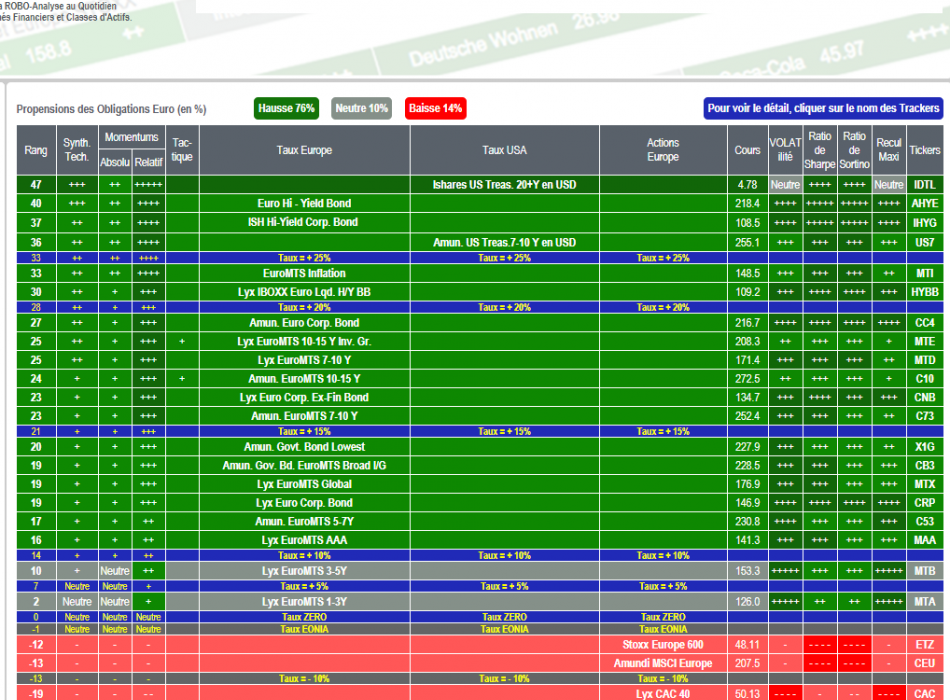Image resolution: width=950 pixels, height=700 pixels.
Task: Click the Absolu sub-header
Action: (x=115, y=162)
